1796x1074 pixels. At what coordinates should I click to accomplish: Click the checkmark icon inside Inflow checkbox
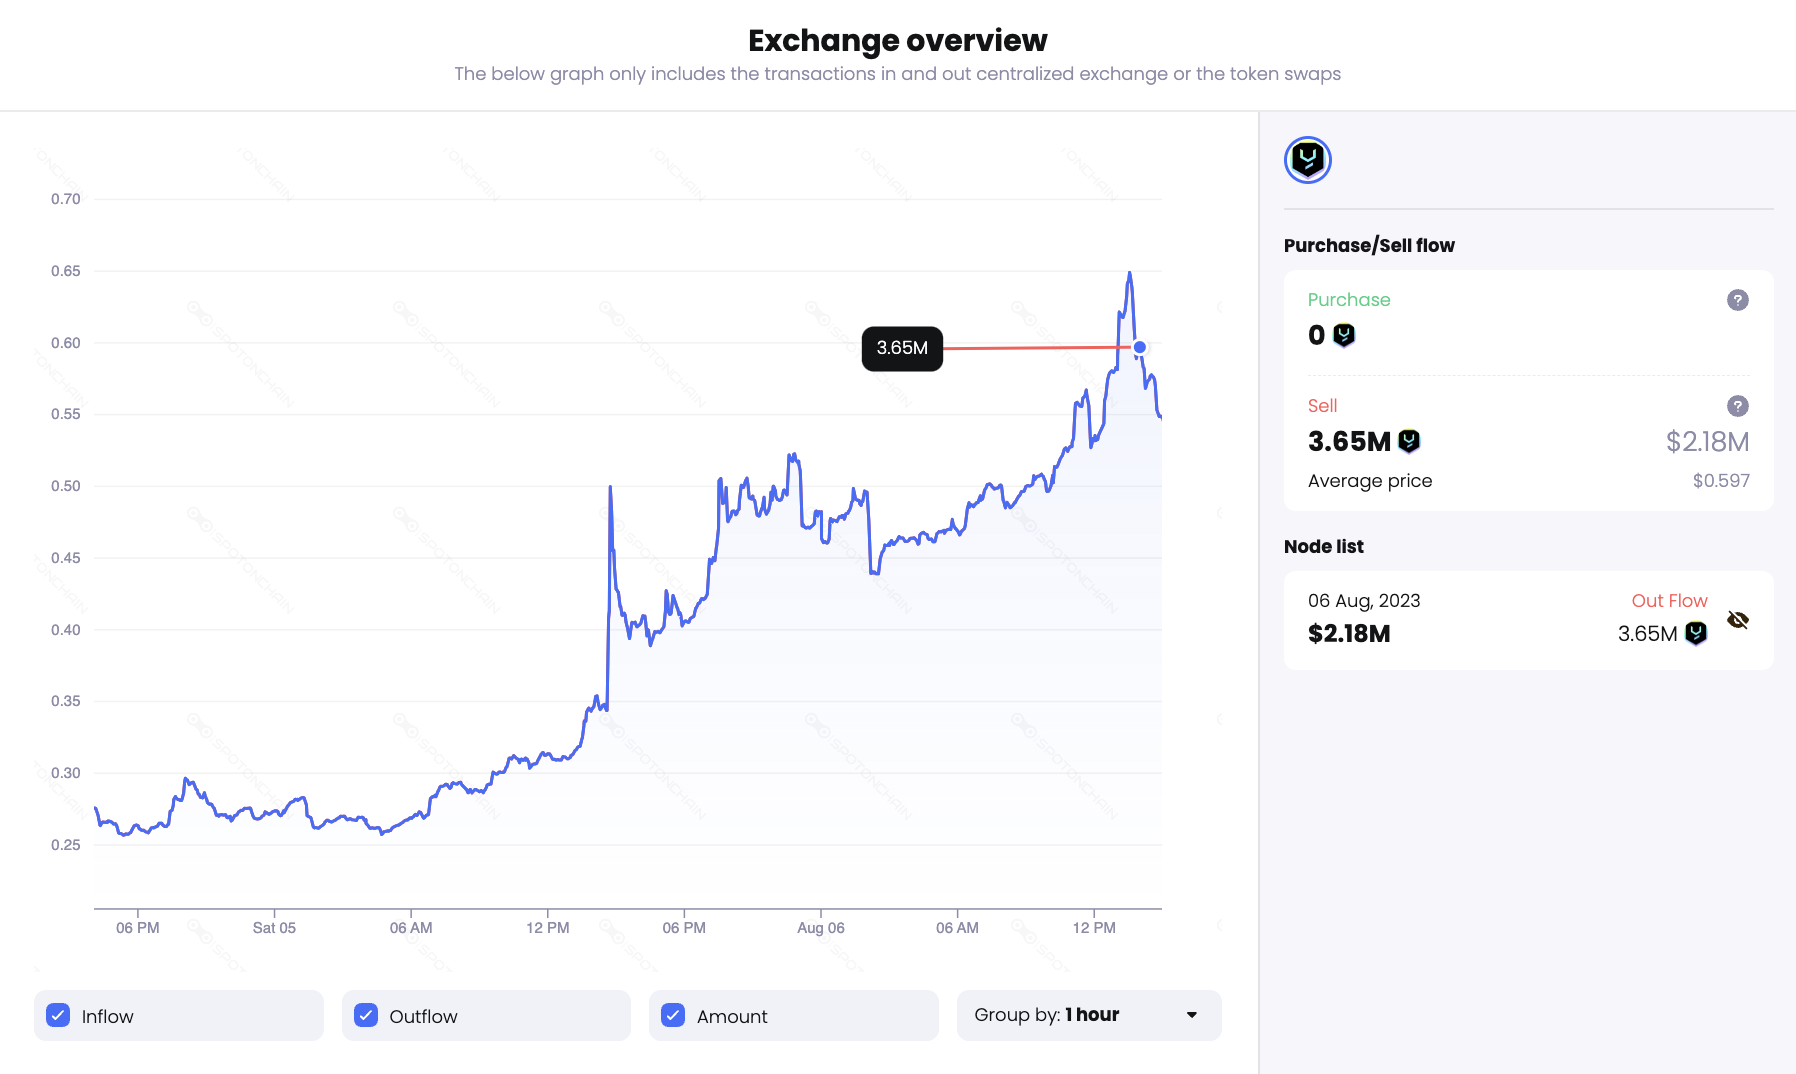(x=57, y=1015)
